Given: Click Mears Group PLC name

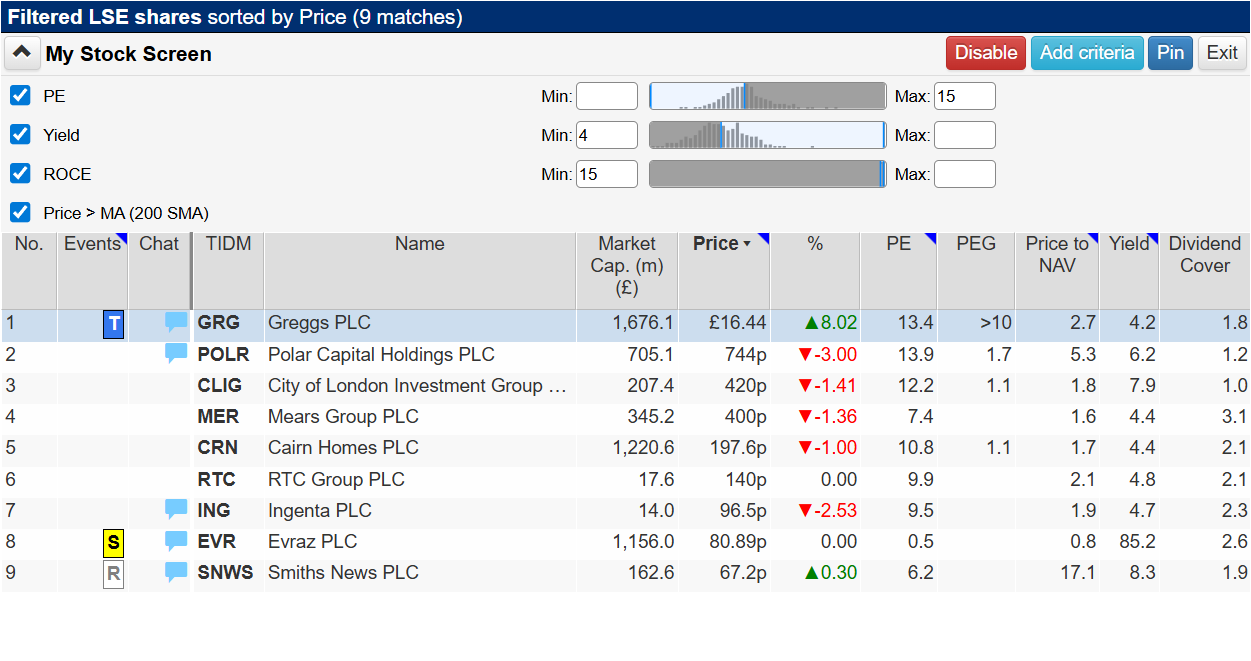Looking at the screenshot, I should pyautogui.click(x=343, y=416).
